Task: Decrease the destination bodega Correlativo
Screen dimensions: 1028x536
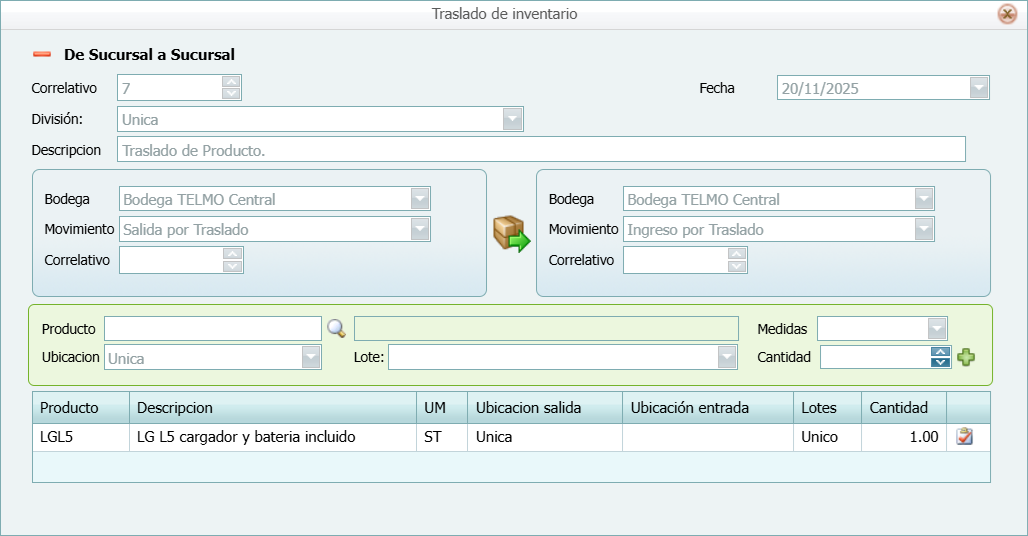Action: point(737,266)
